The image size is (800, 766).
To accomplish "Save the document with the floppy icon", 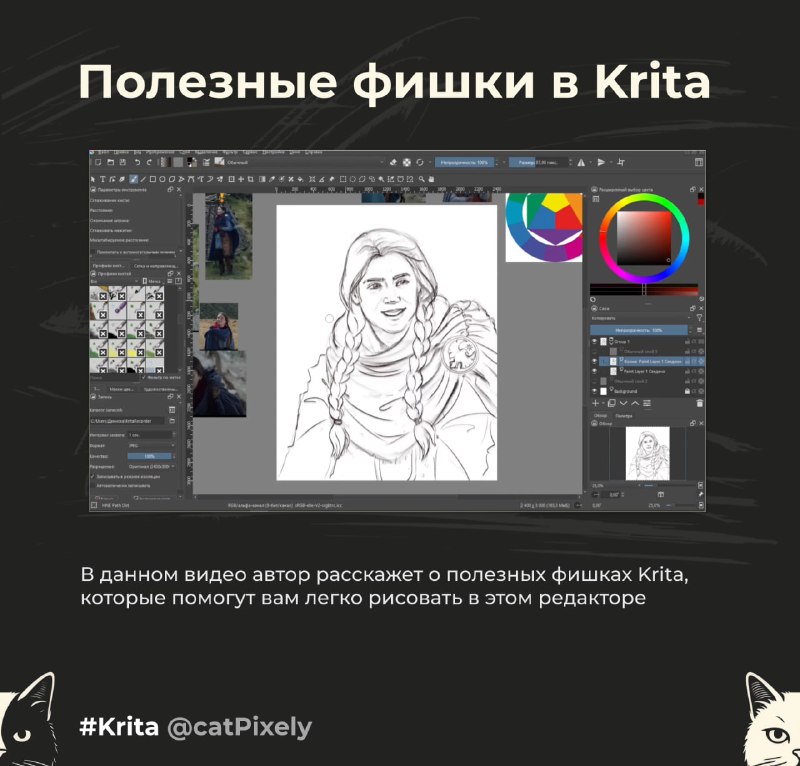I will 122,162.
